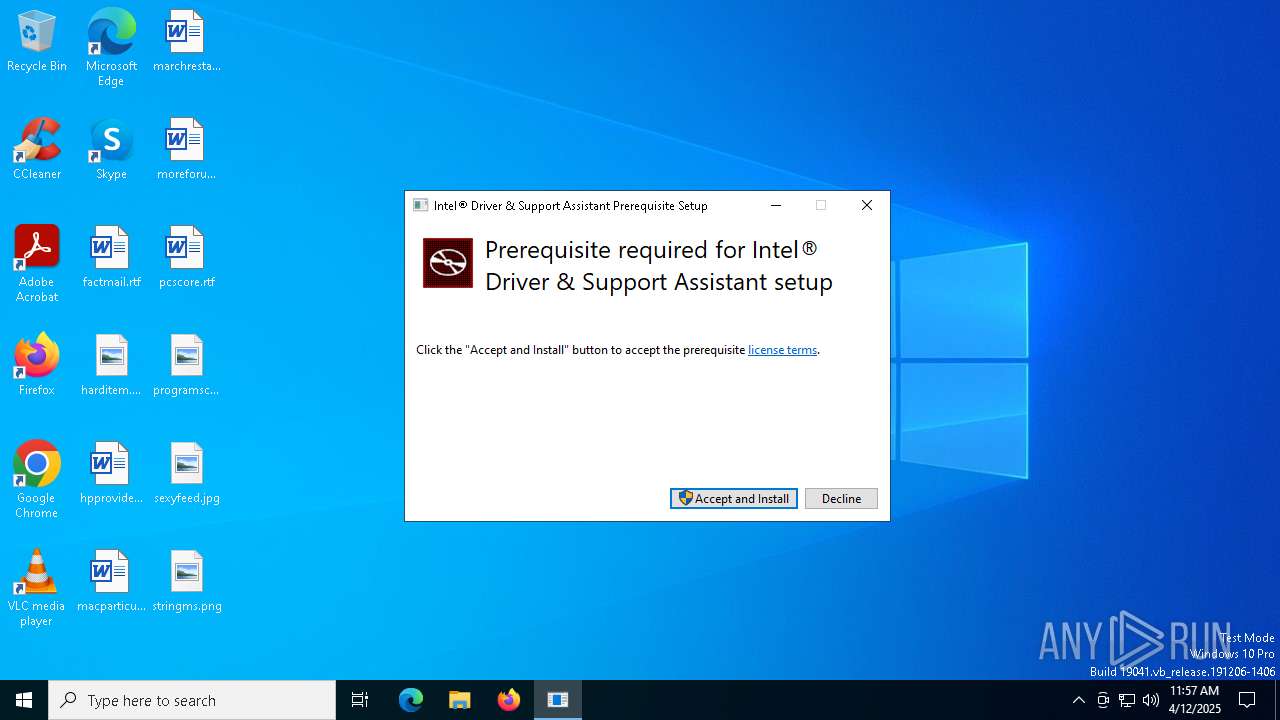Click the Intel setup disc logo icon
1280x720 pixels.
click(x=448, y=263)
